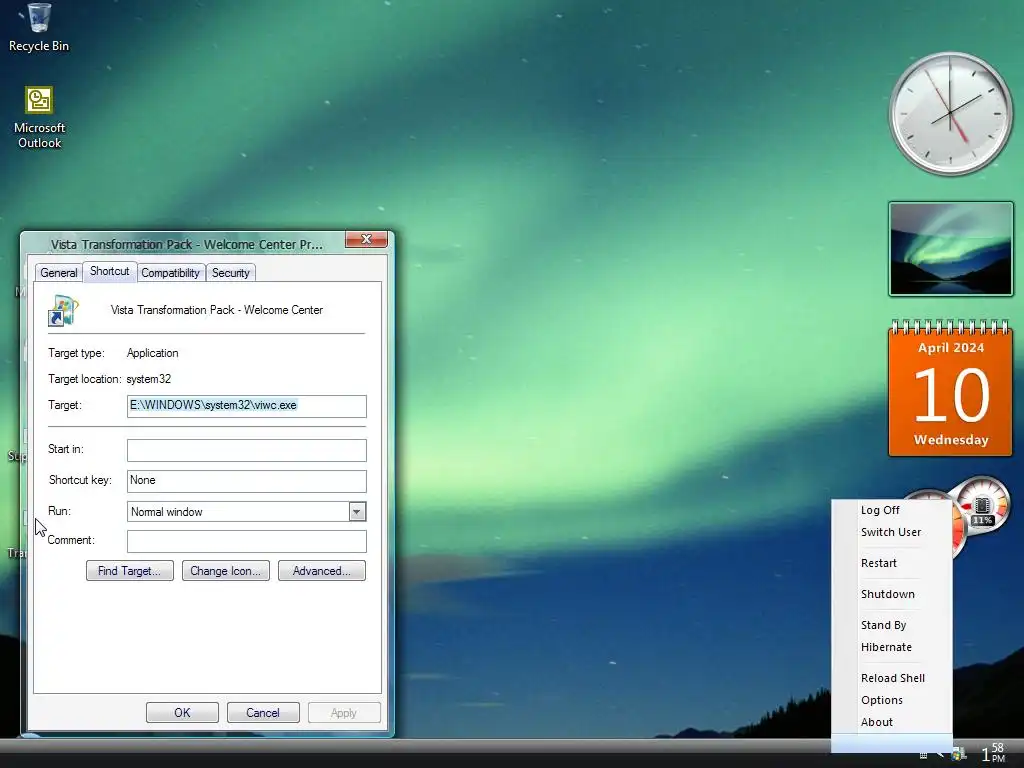1024x768 pixels.
Task: Select the Microsoft Outlook desktop icon
Action: [x=39, y=118]
